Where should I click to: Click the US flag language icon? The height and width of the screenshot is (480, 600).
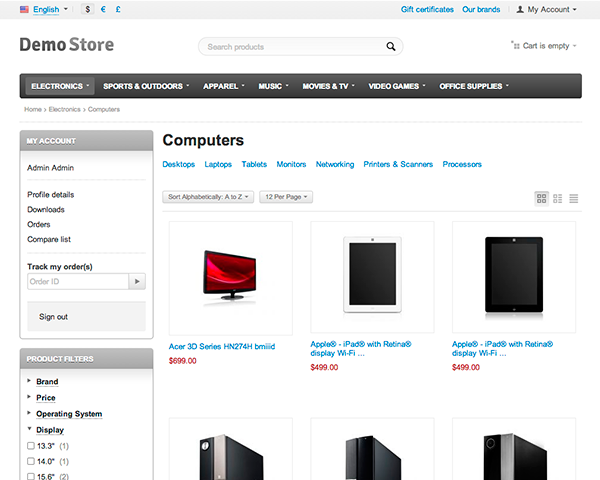click(24, 9)
